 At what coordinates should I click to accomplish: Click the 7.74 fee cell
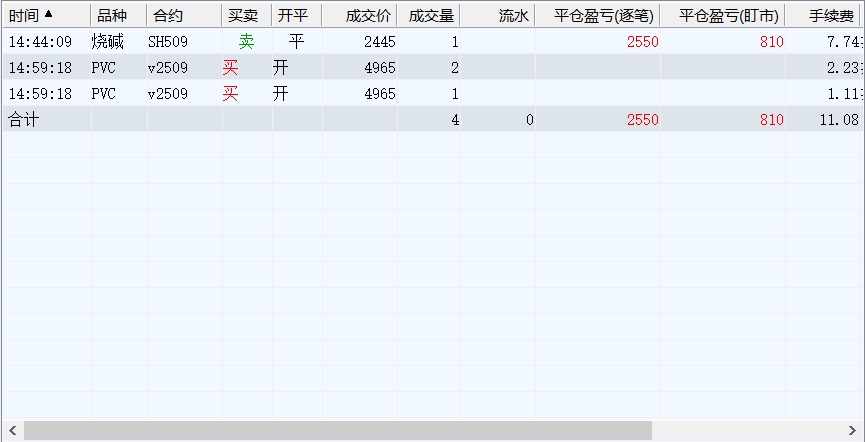(843, 42)
